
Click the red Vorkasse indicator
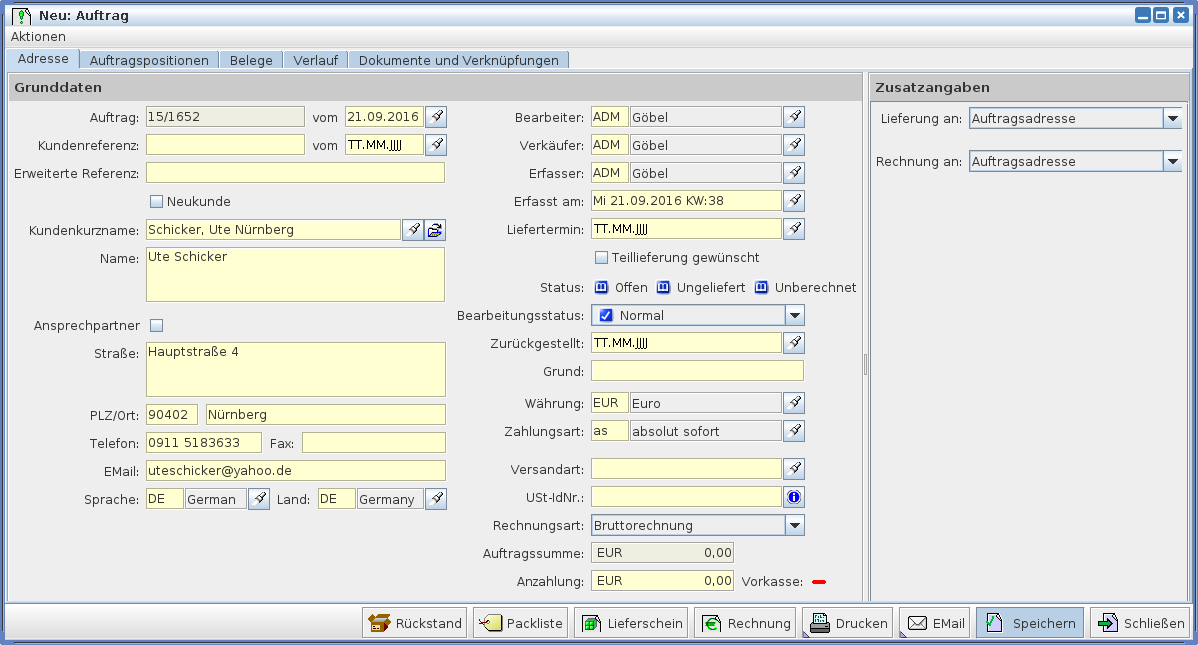click(819, 581)
